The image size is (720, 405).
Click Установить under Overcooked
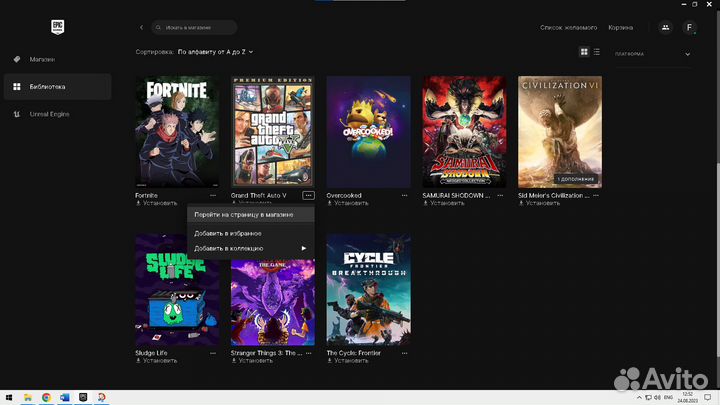350,203
